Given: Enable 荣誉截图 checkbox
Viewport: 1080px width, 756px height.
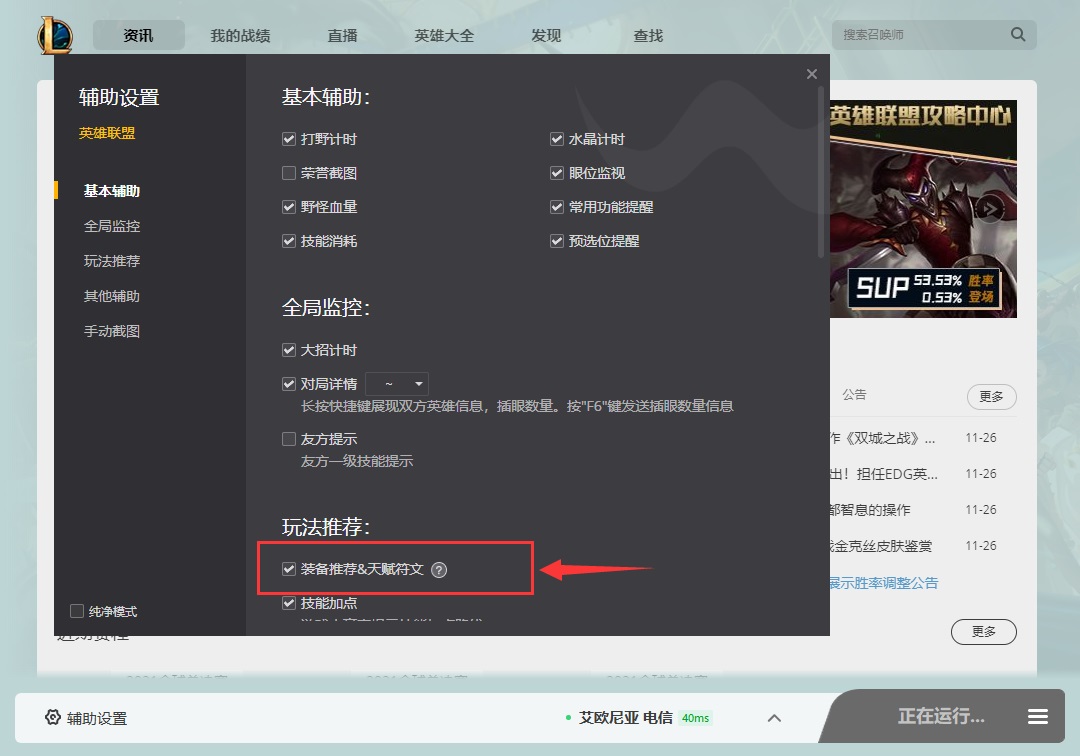Looking at the screenshot, I should tap(289, 173).
